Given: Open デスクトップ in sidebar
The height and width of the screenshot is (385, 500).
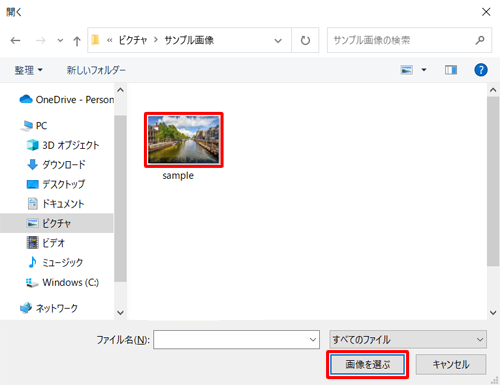Looking at the screenshot, I should pos(56,184).
